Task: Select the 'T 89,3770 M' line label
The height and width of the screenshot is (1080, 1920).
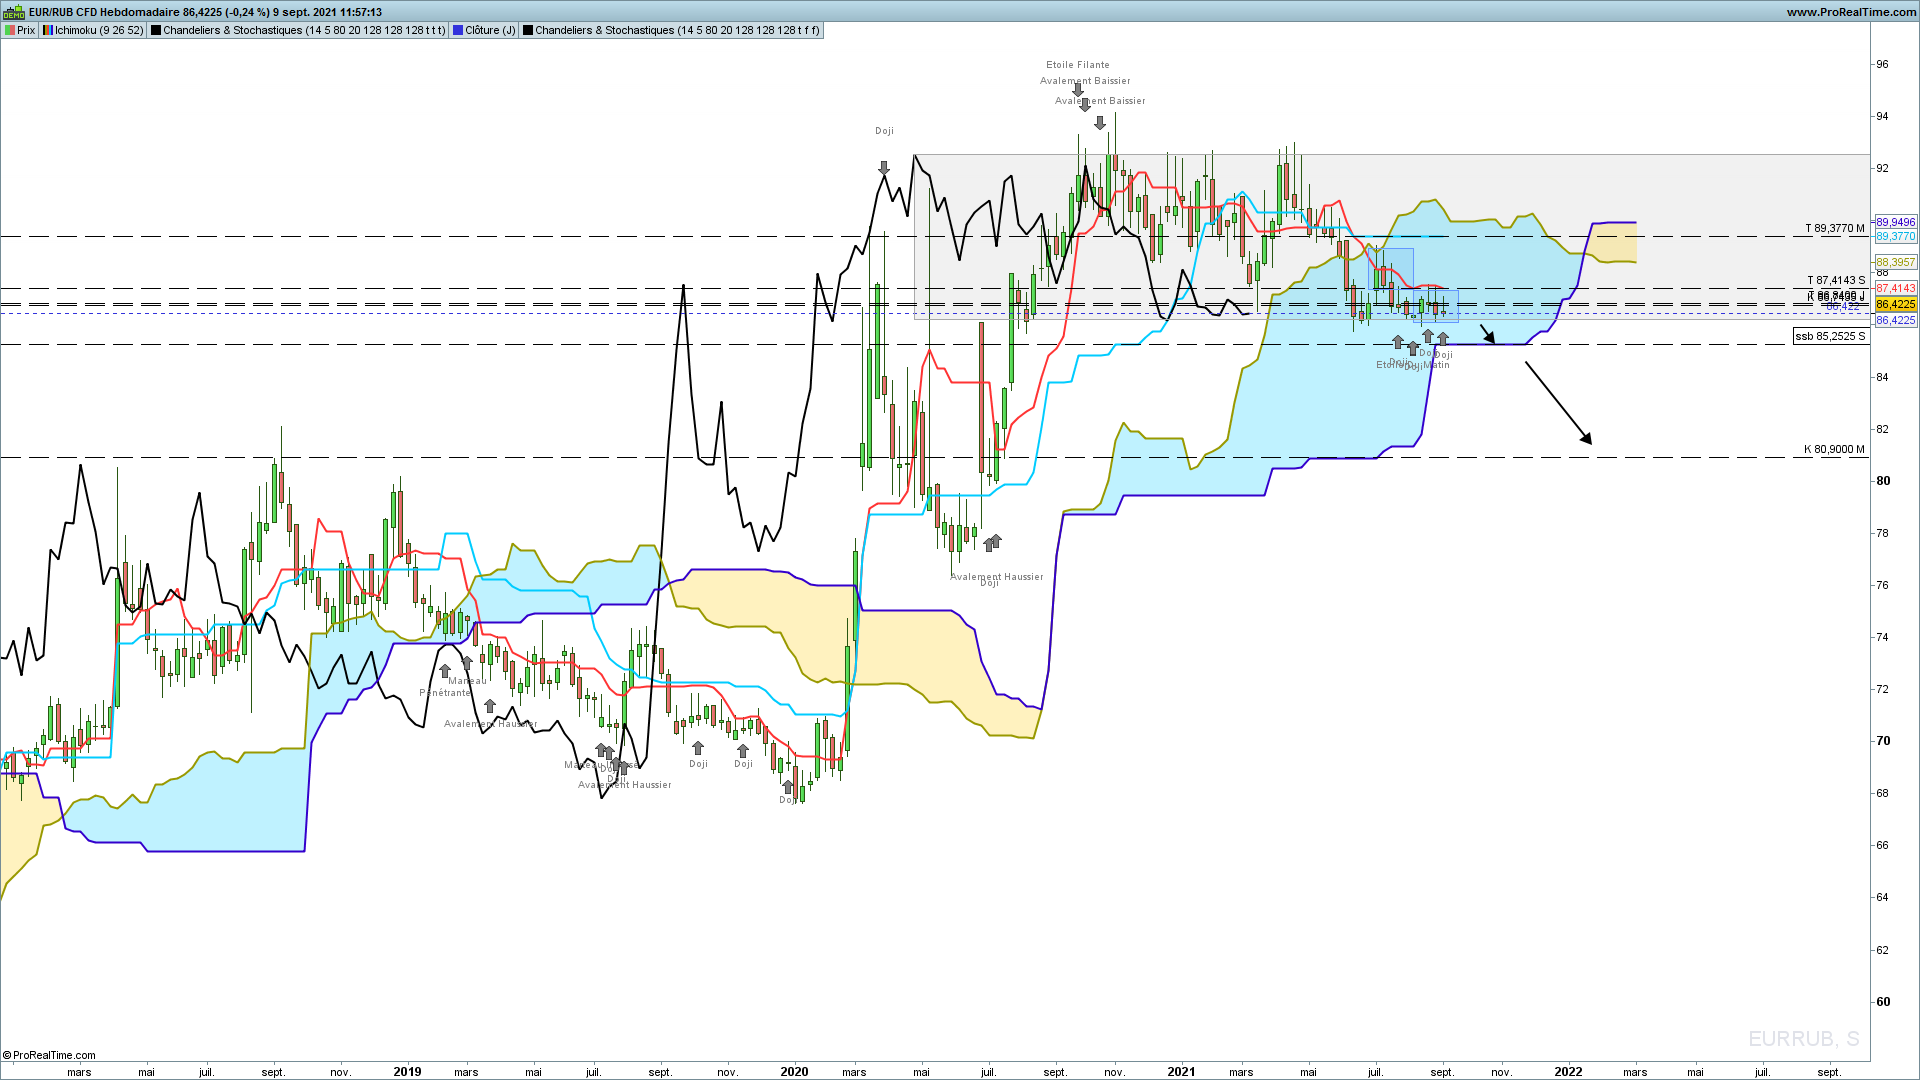Action: click(x=1835, y=229)
